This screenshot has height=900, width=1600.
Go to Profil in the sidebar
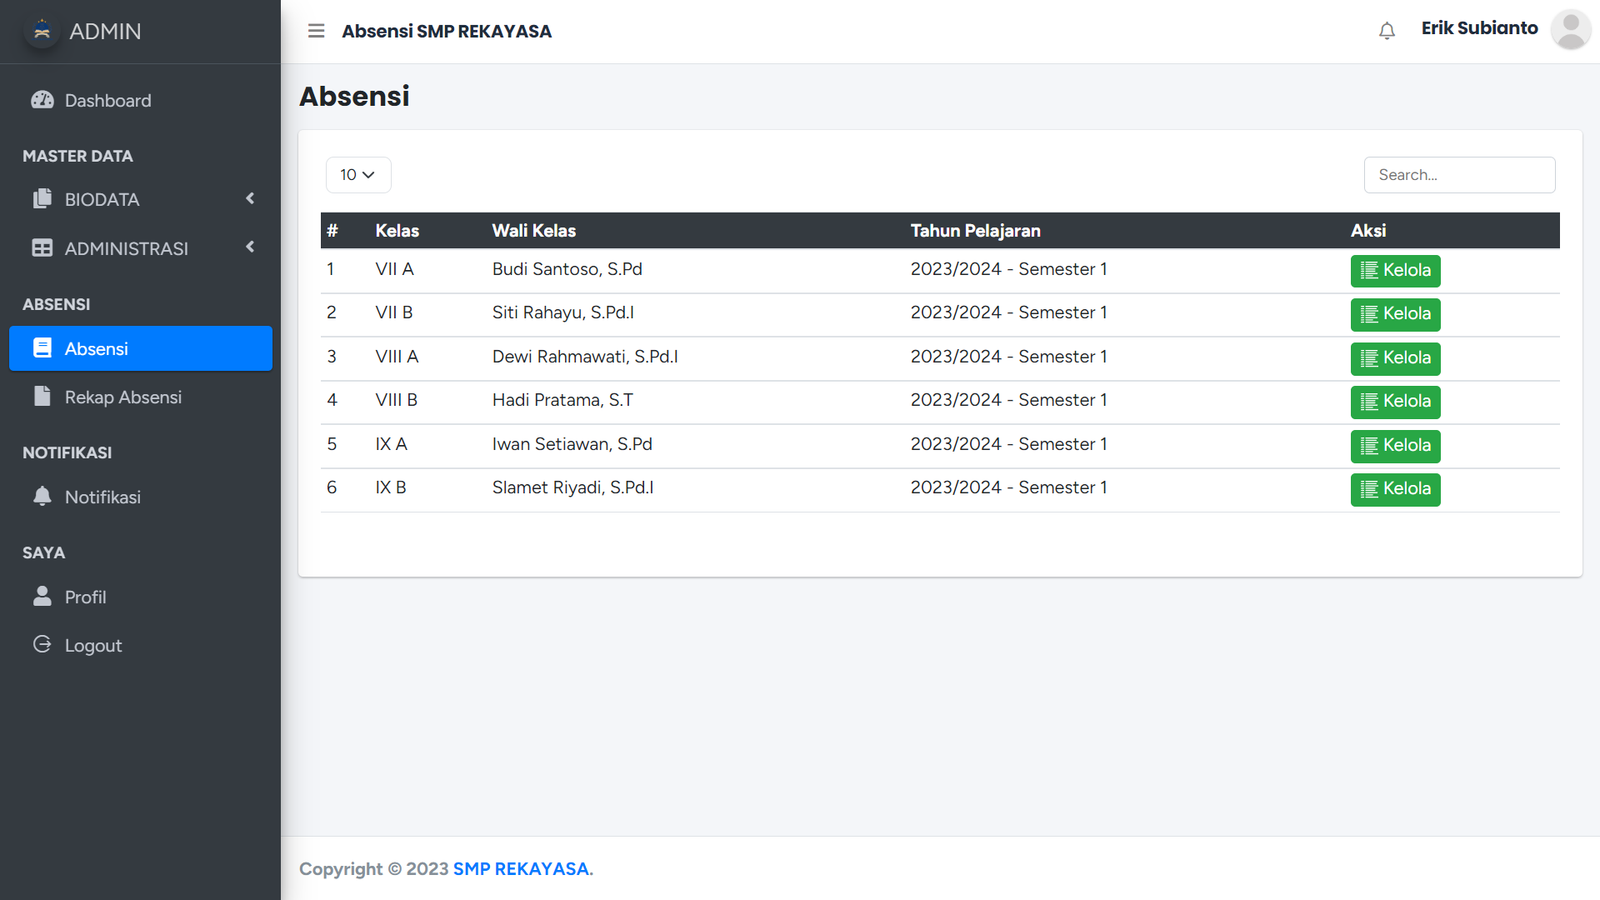tap(85, 597)
